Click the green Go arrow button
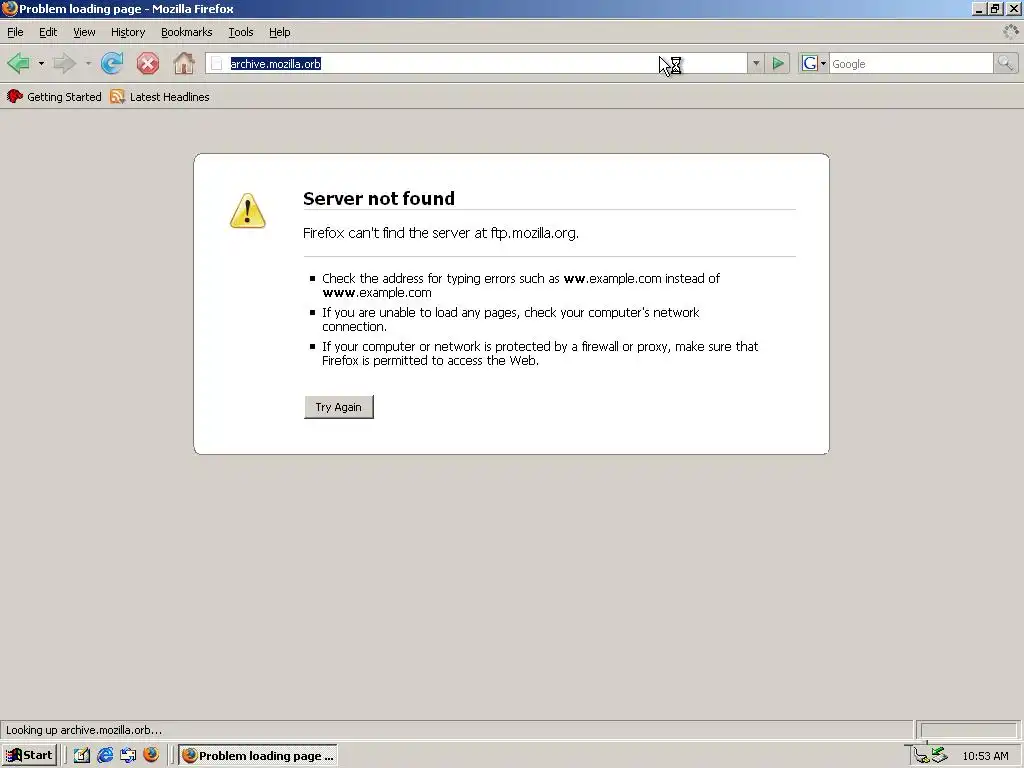 click(778, 63)
